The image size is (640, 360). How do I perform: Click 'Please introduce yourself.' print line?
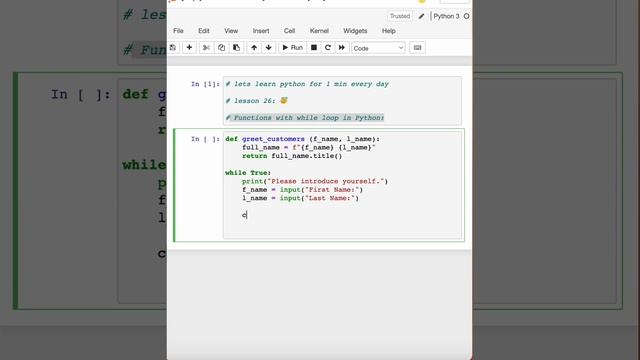[315, 181]
